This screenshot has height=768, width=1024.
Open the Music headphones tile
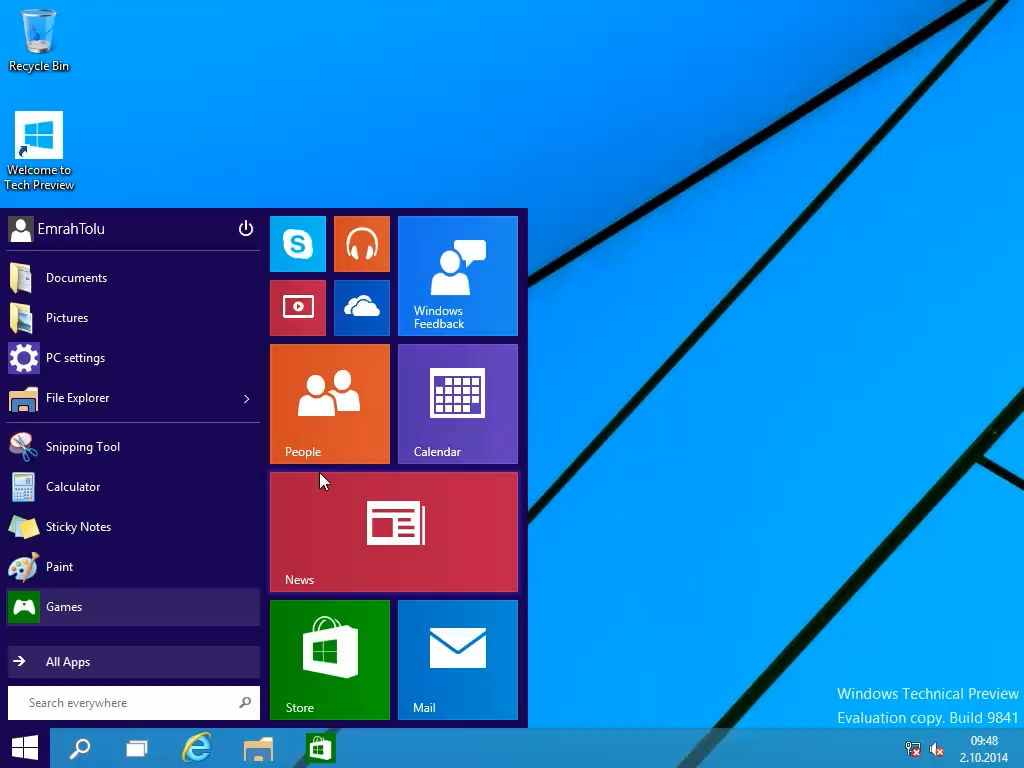click(x=362, y=244)
